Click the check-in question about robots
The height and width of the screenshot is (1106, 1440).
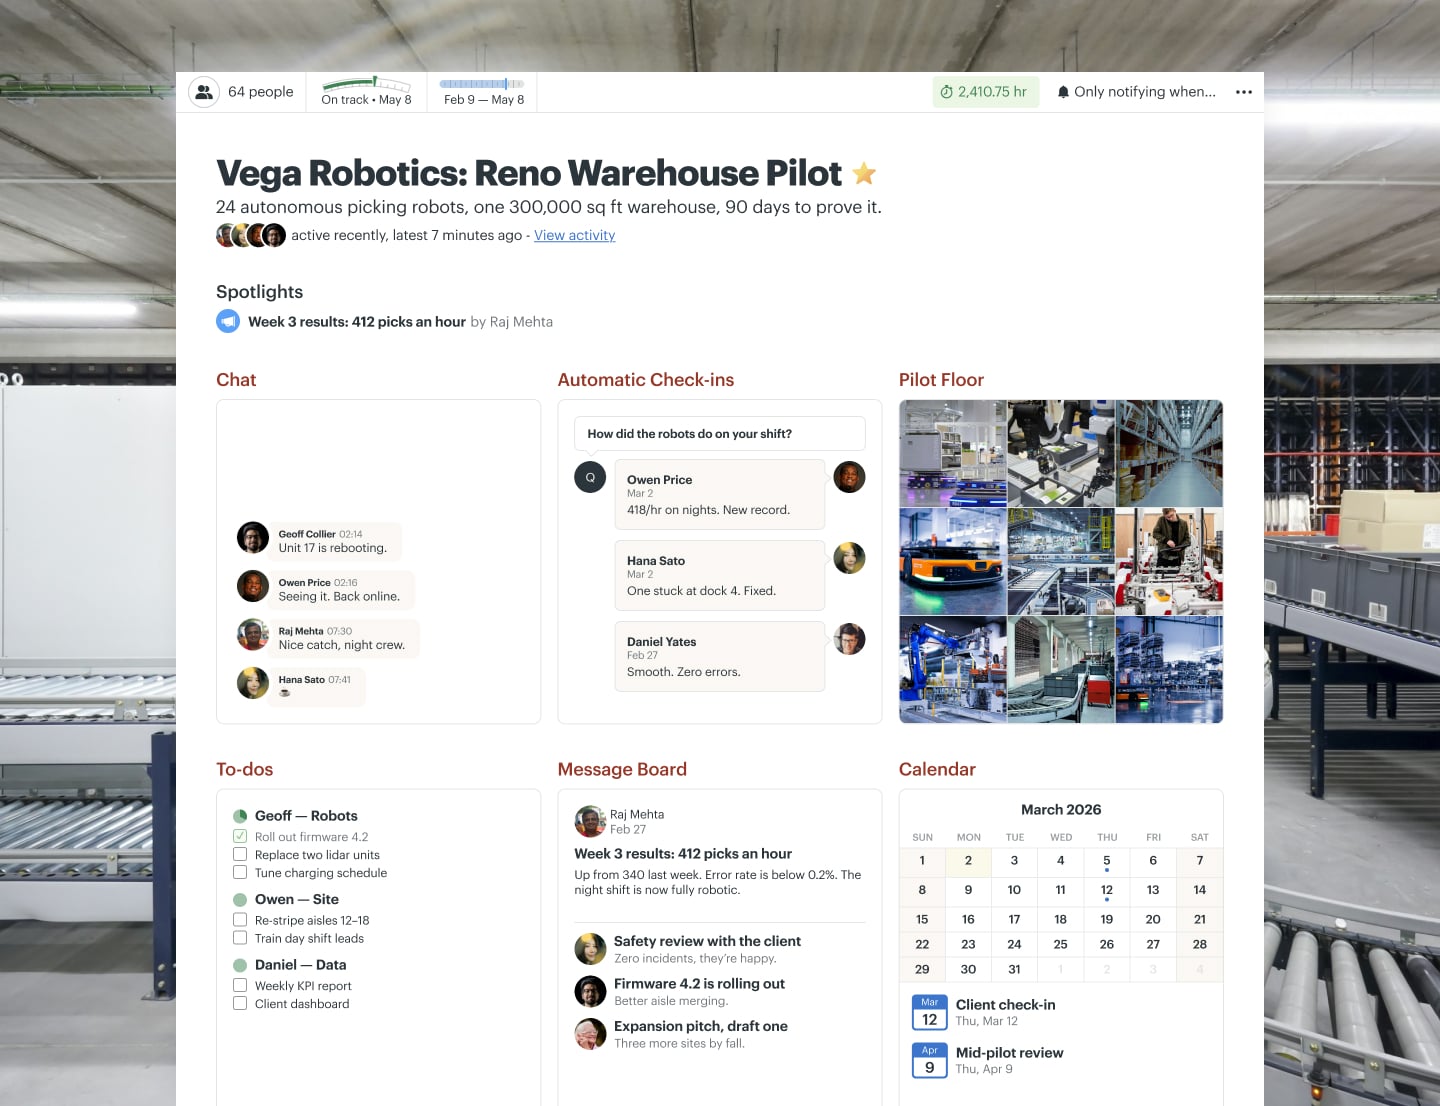coord(720,434)
